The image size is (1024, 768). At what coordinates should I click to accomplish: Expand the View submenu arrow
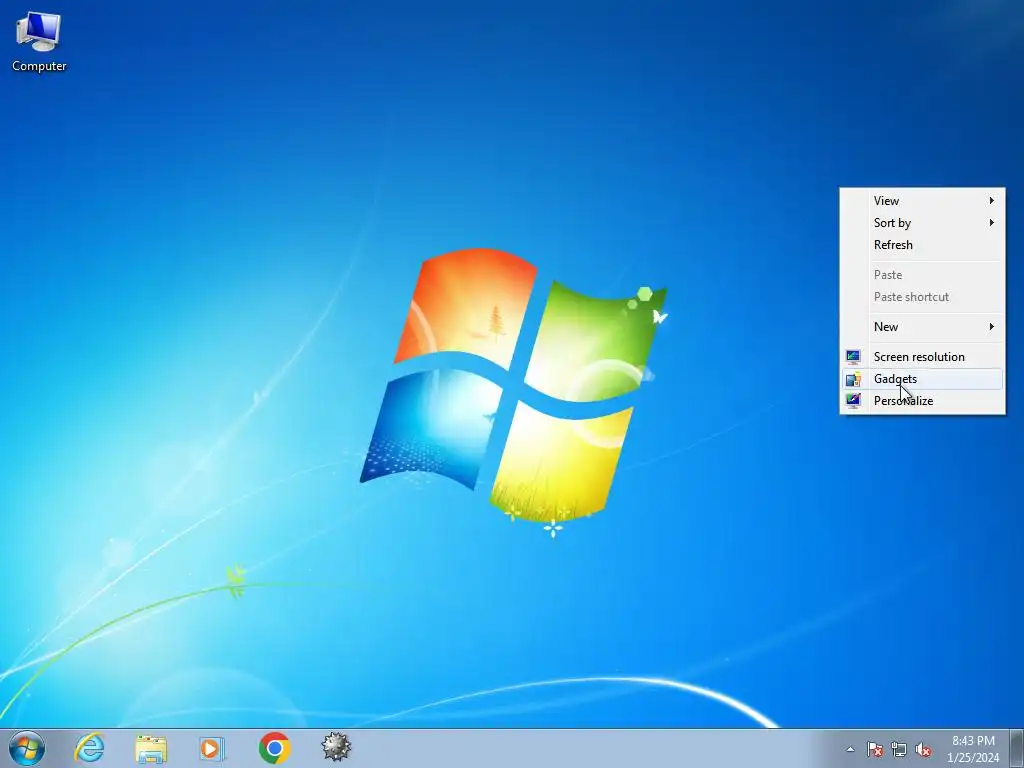coord(991,200)
